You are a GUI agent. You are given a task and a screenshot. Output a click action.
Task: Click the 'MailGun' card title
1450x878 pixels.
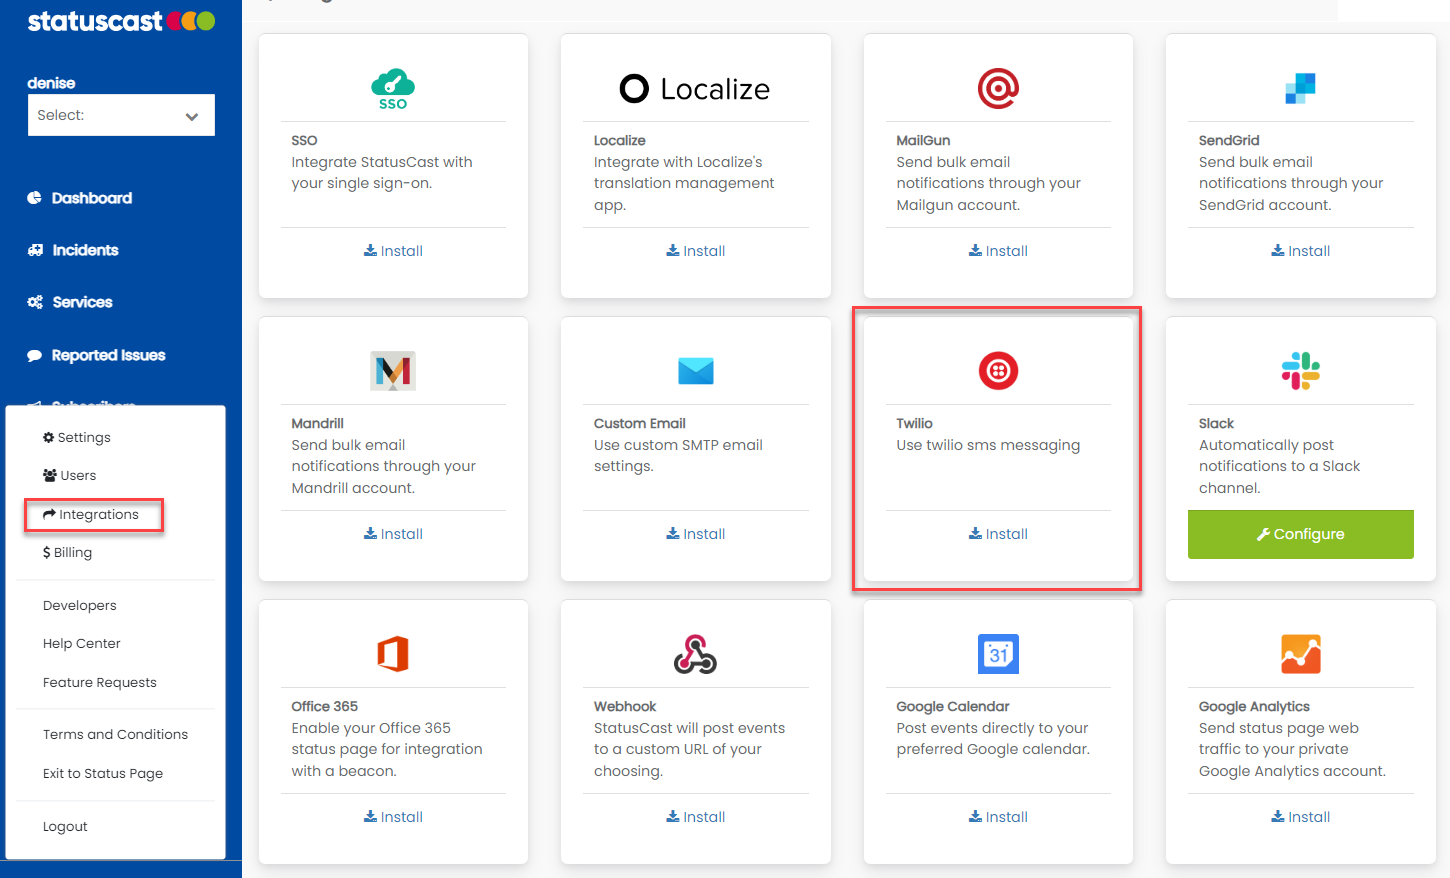(923, 140)
